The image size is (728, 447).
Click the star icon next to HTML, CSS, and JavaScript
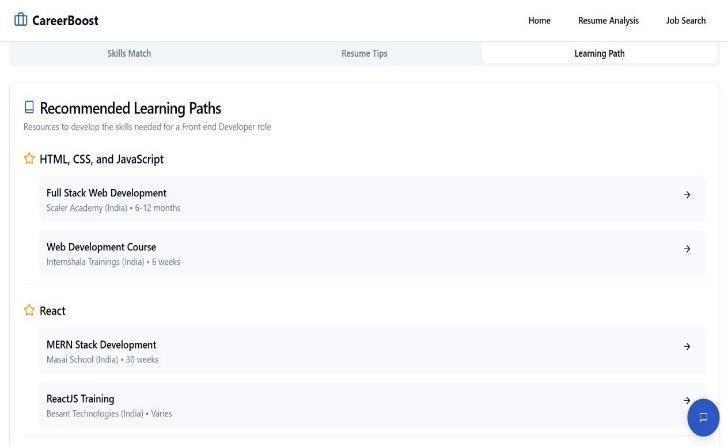[x=29, y=159]
